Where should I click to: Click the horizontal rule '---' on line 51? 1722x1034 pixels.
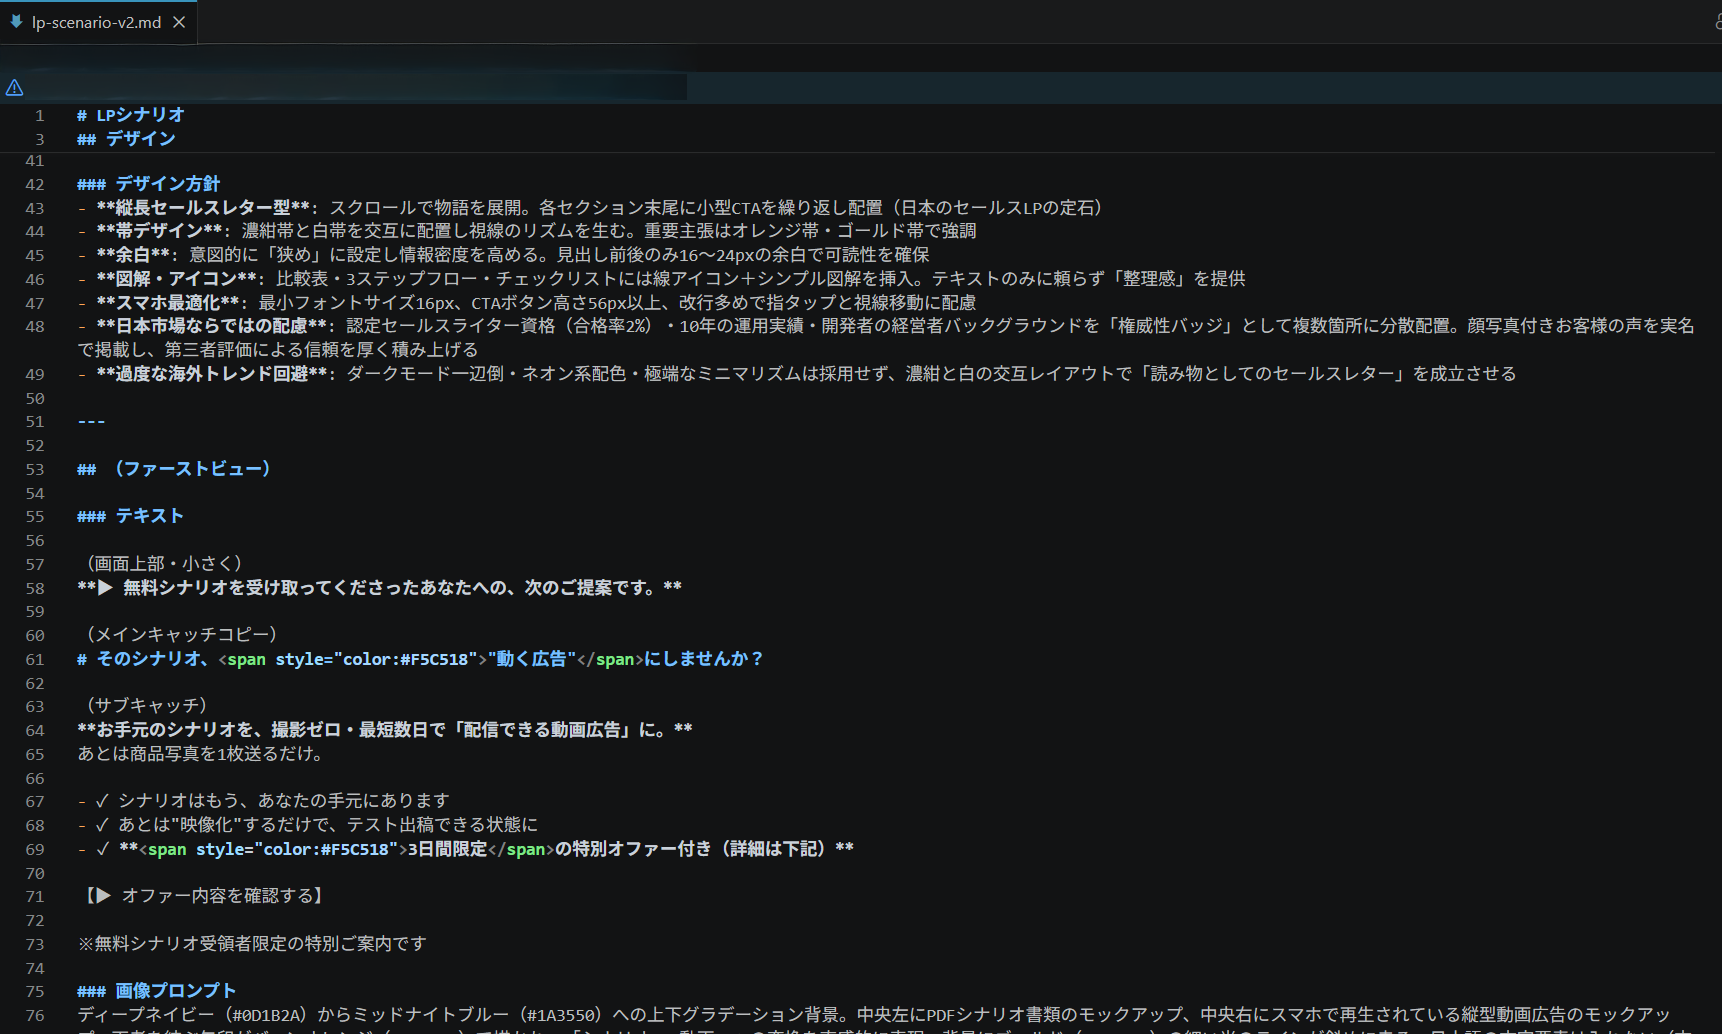pyautogui.click(x=91, y=421)
